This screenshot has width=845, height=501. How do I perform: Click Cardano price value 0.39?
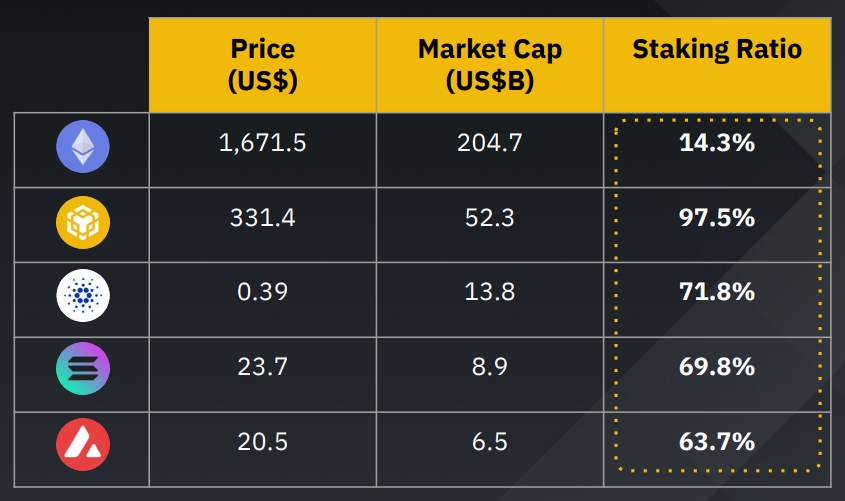click(x=262, y=292)
